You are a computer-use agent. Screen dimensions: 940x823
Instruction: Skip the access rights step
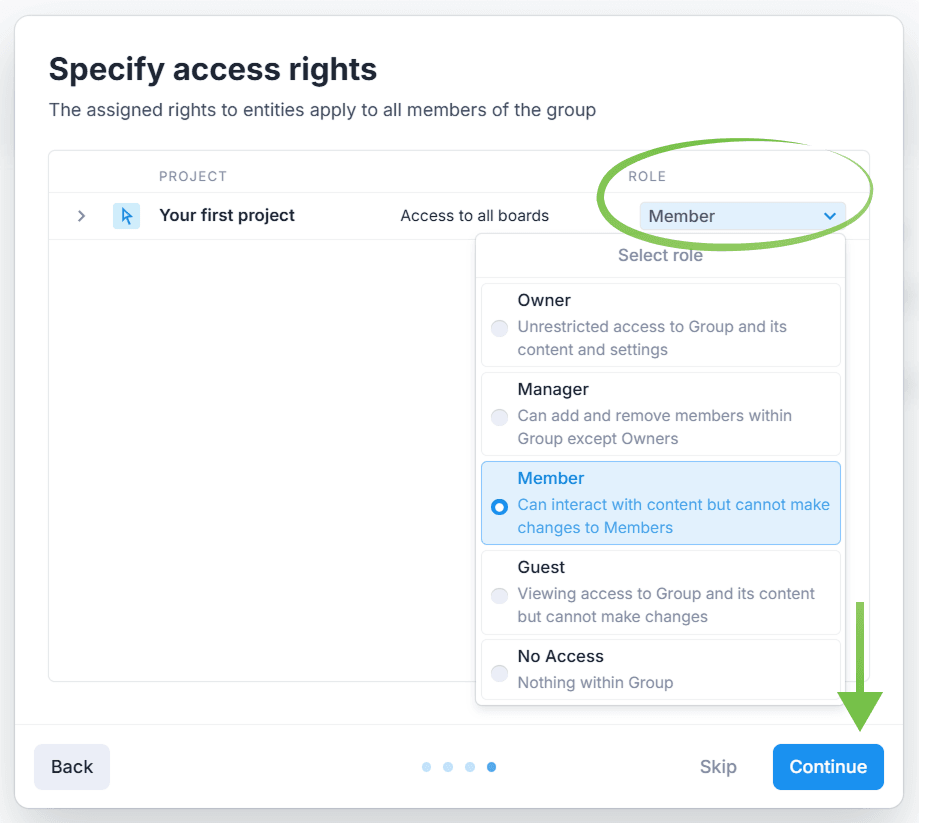[x=718, y=767]
